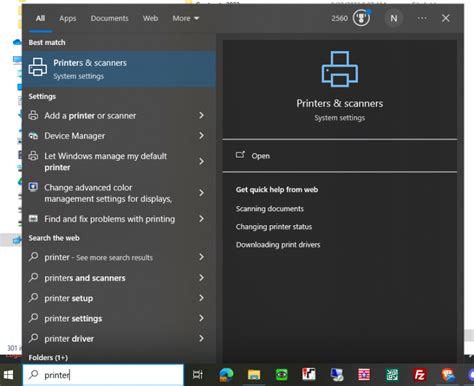Select the printer – See more search results entry

(99, 257)
